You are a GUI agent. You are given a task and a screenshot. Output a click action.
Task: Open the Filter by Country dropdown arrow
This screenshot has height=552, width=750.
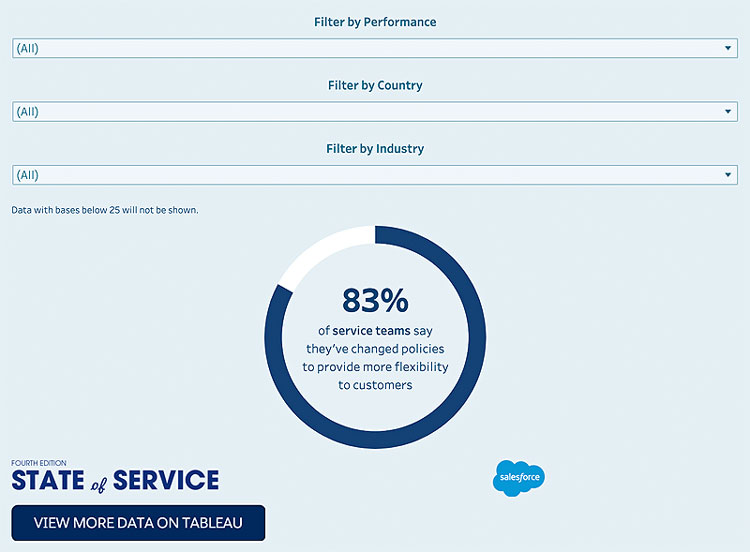tap(728, 112)
